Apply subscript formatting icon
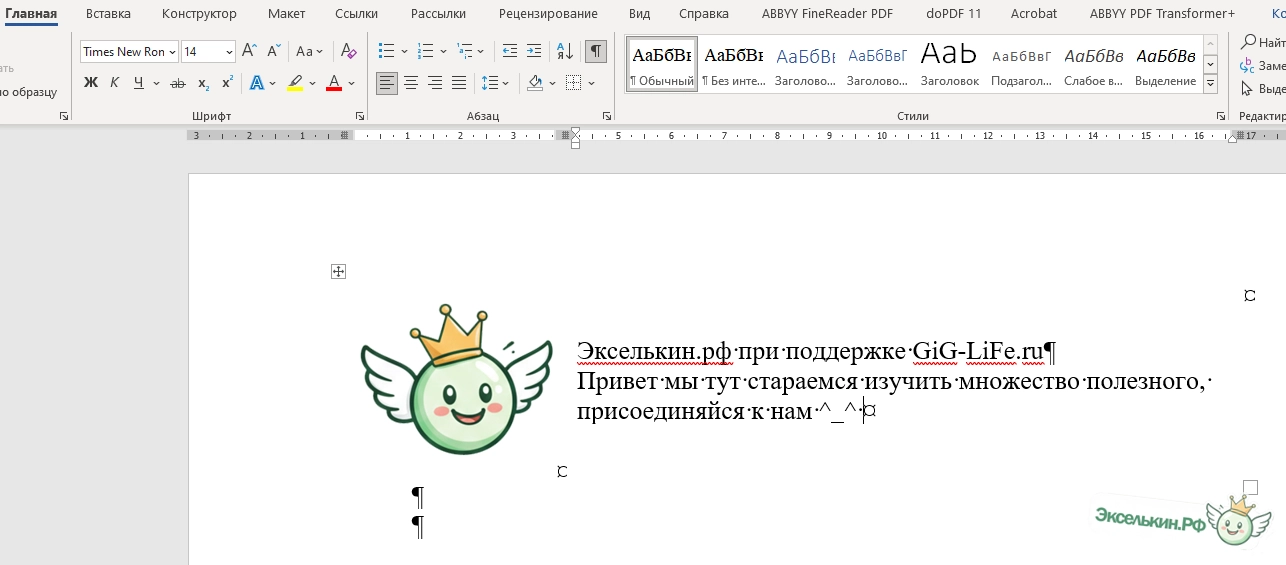 click(203, 83)
